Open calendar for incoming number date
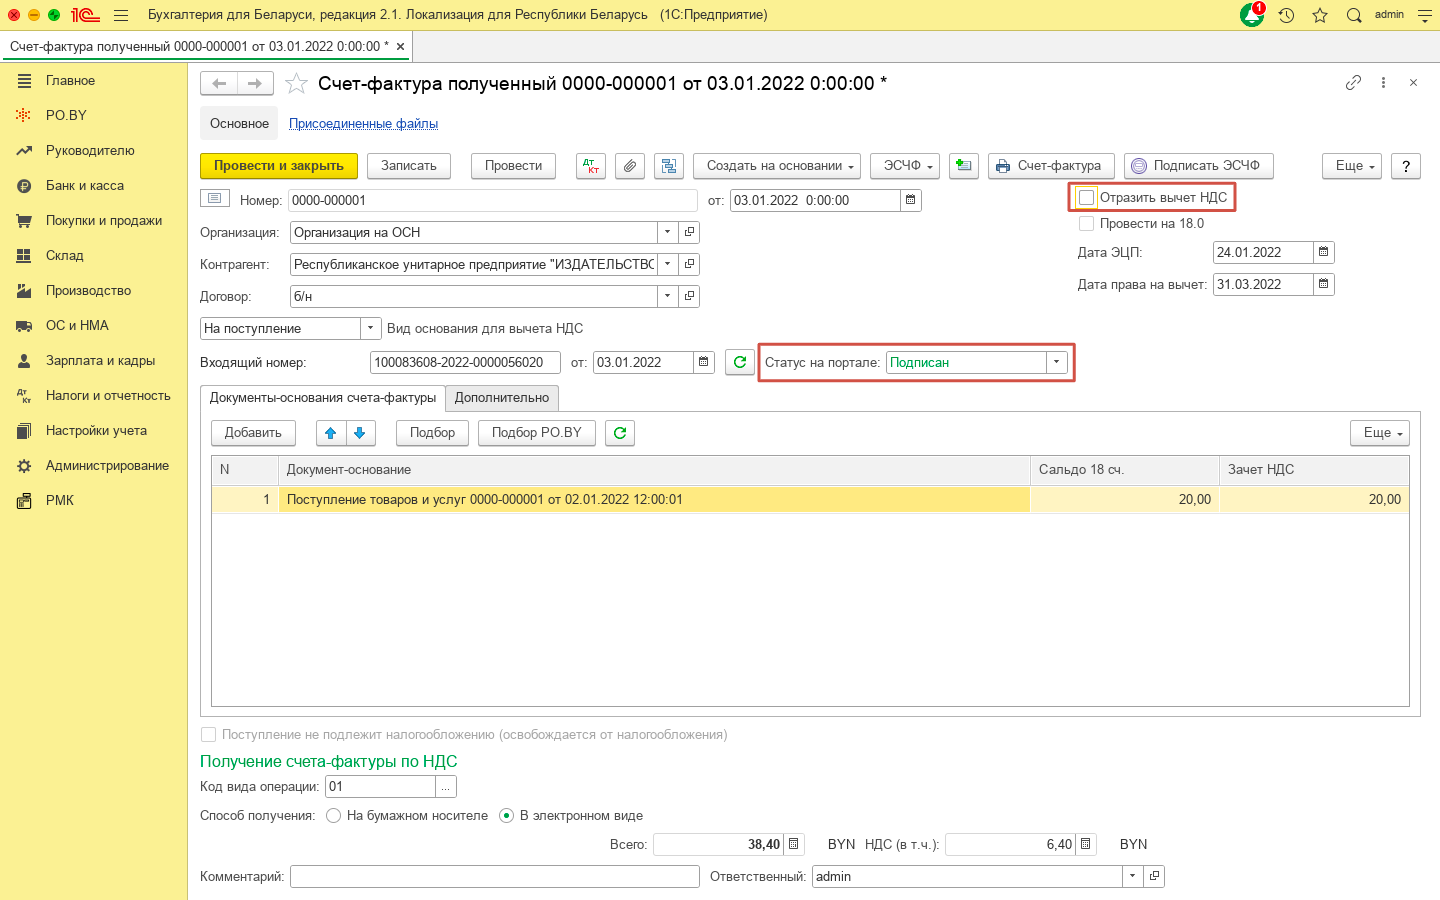 click(703, 362)
